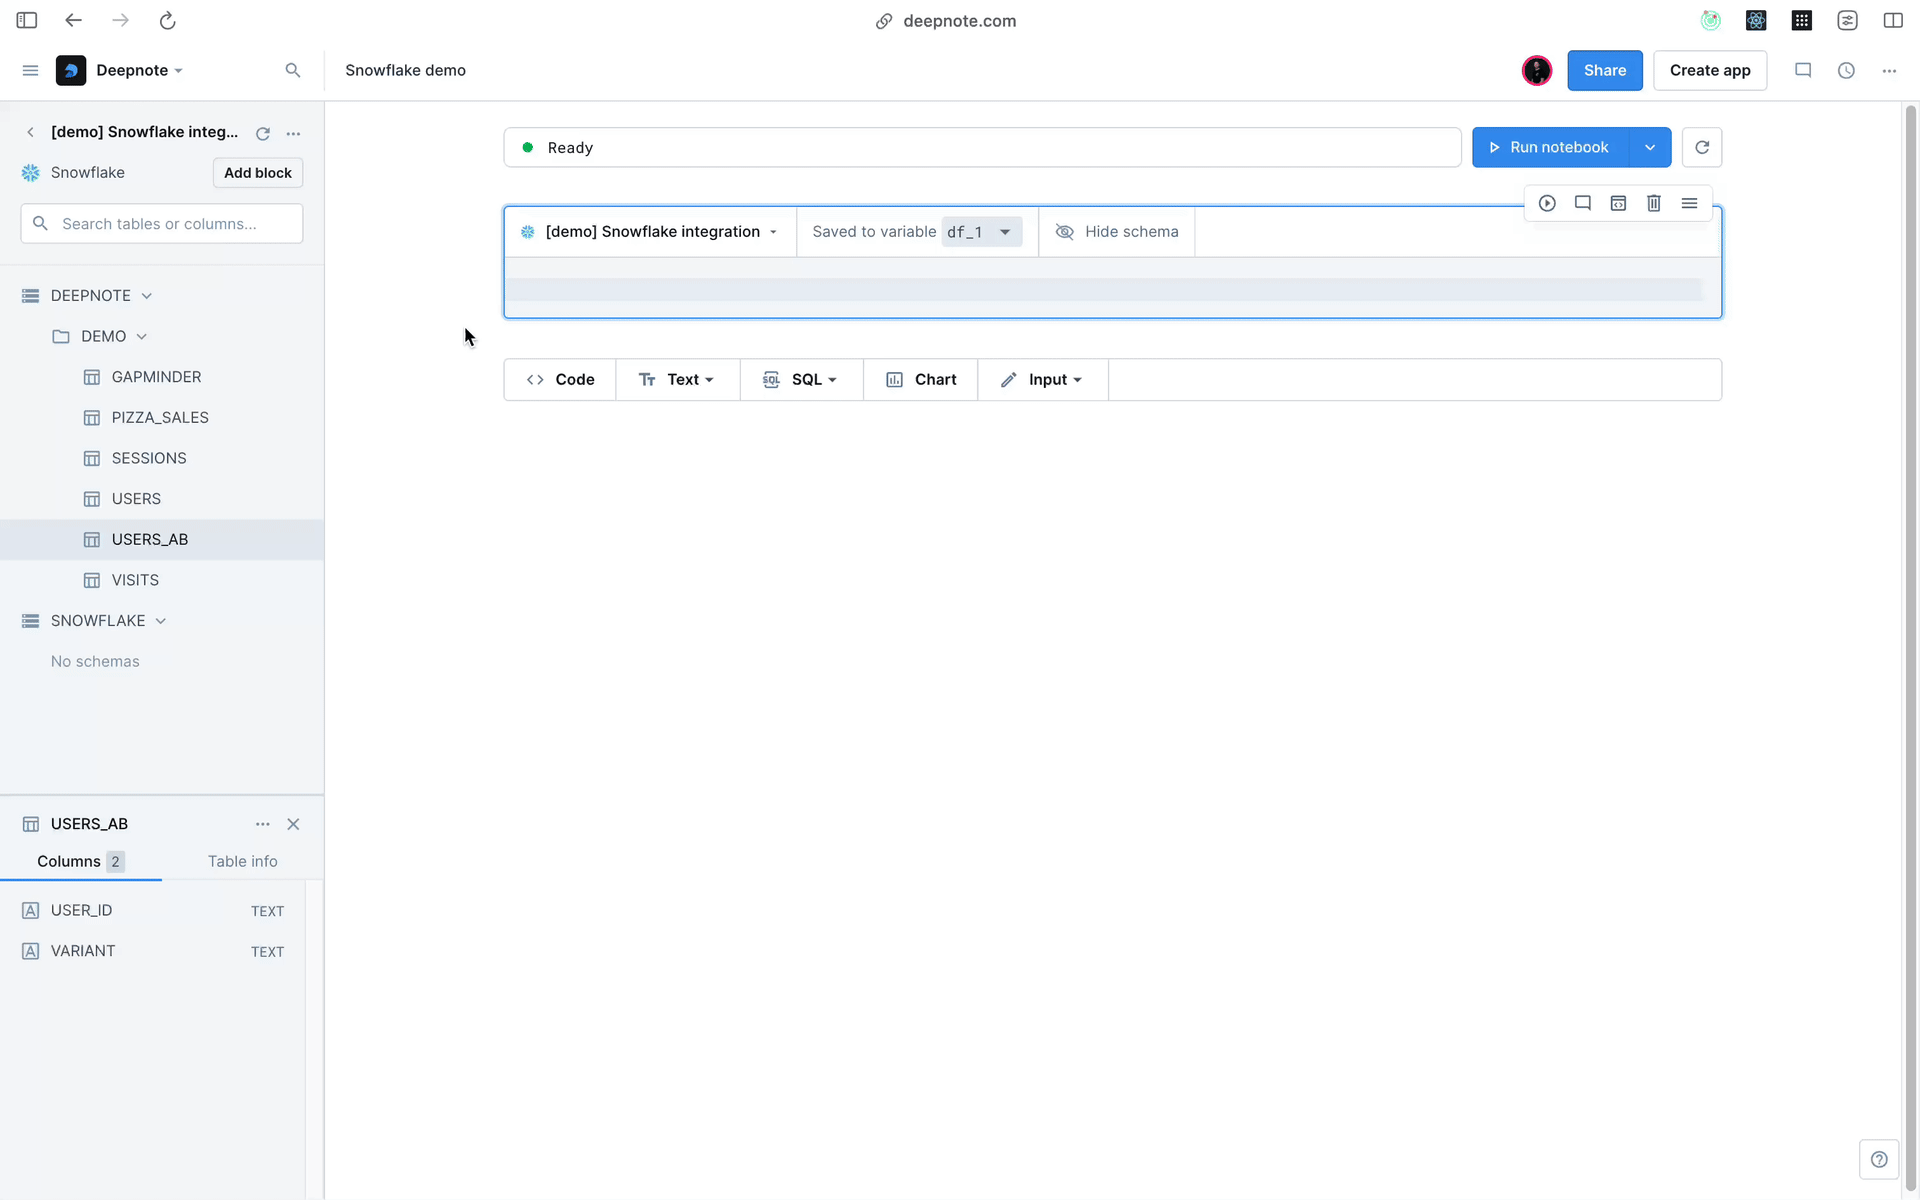Click the Text block type icon
The height and width of the screenshot is (1200, 1920).
(647, 379)
